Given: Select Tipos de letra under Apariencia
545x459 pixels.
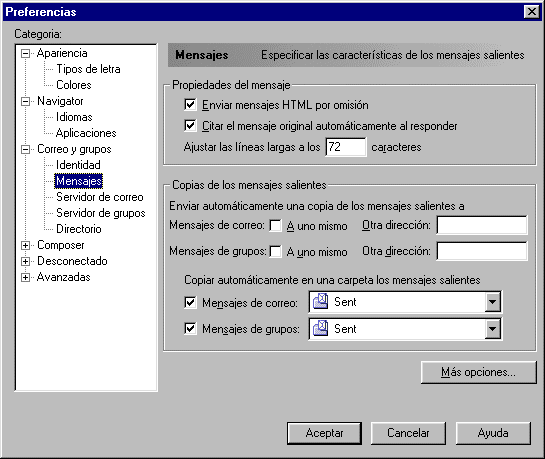Looking at the screenshot, I should (x=88, y=69).
